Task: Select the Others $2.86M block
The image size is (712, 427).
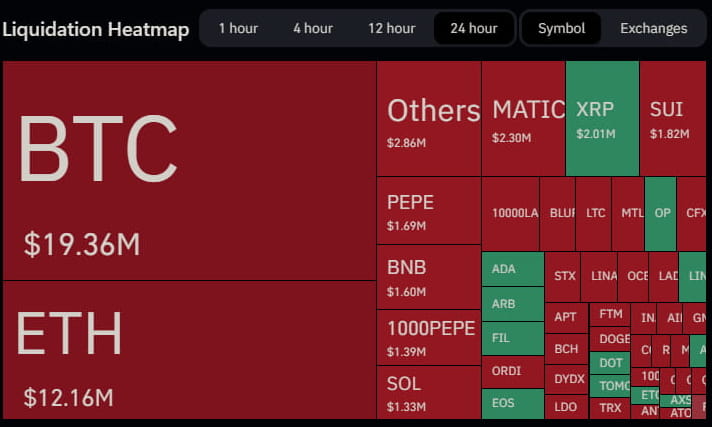Action: (428, 119)
